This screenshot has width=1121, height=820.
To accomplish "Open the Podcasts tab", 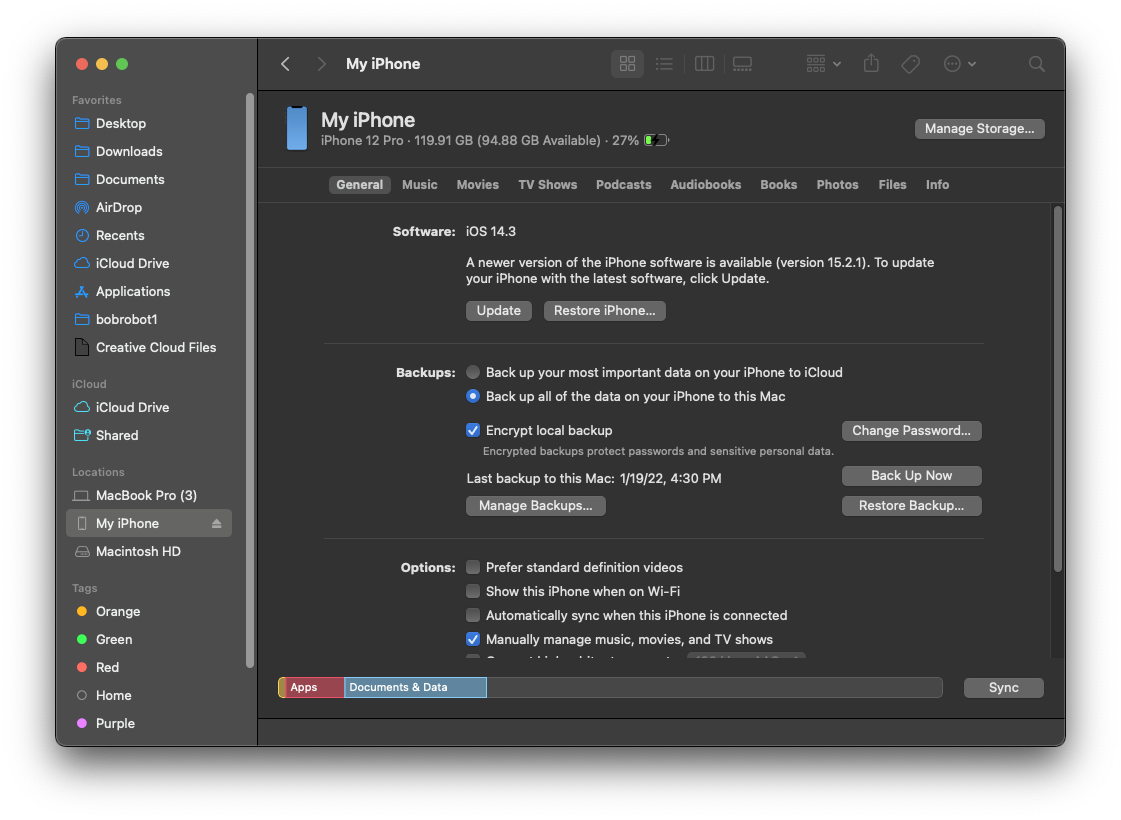I will click(623, 185).
